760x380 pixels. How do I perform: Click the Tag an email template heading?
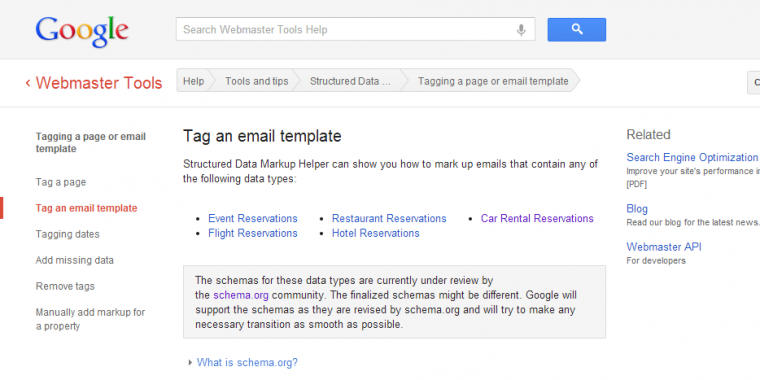pyautogui.click(x=262, y=136)
